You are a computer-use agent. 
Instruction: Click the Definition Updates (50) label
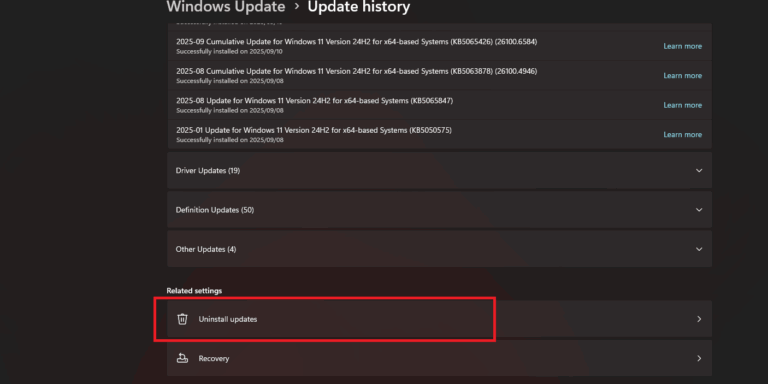(215, 210)
